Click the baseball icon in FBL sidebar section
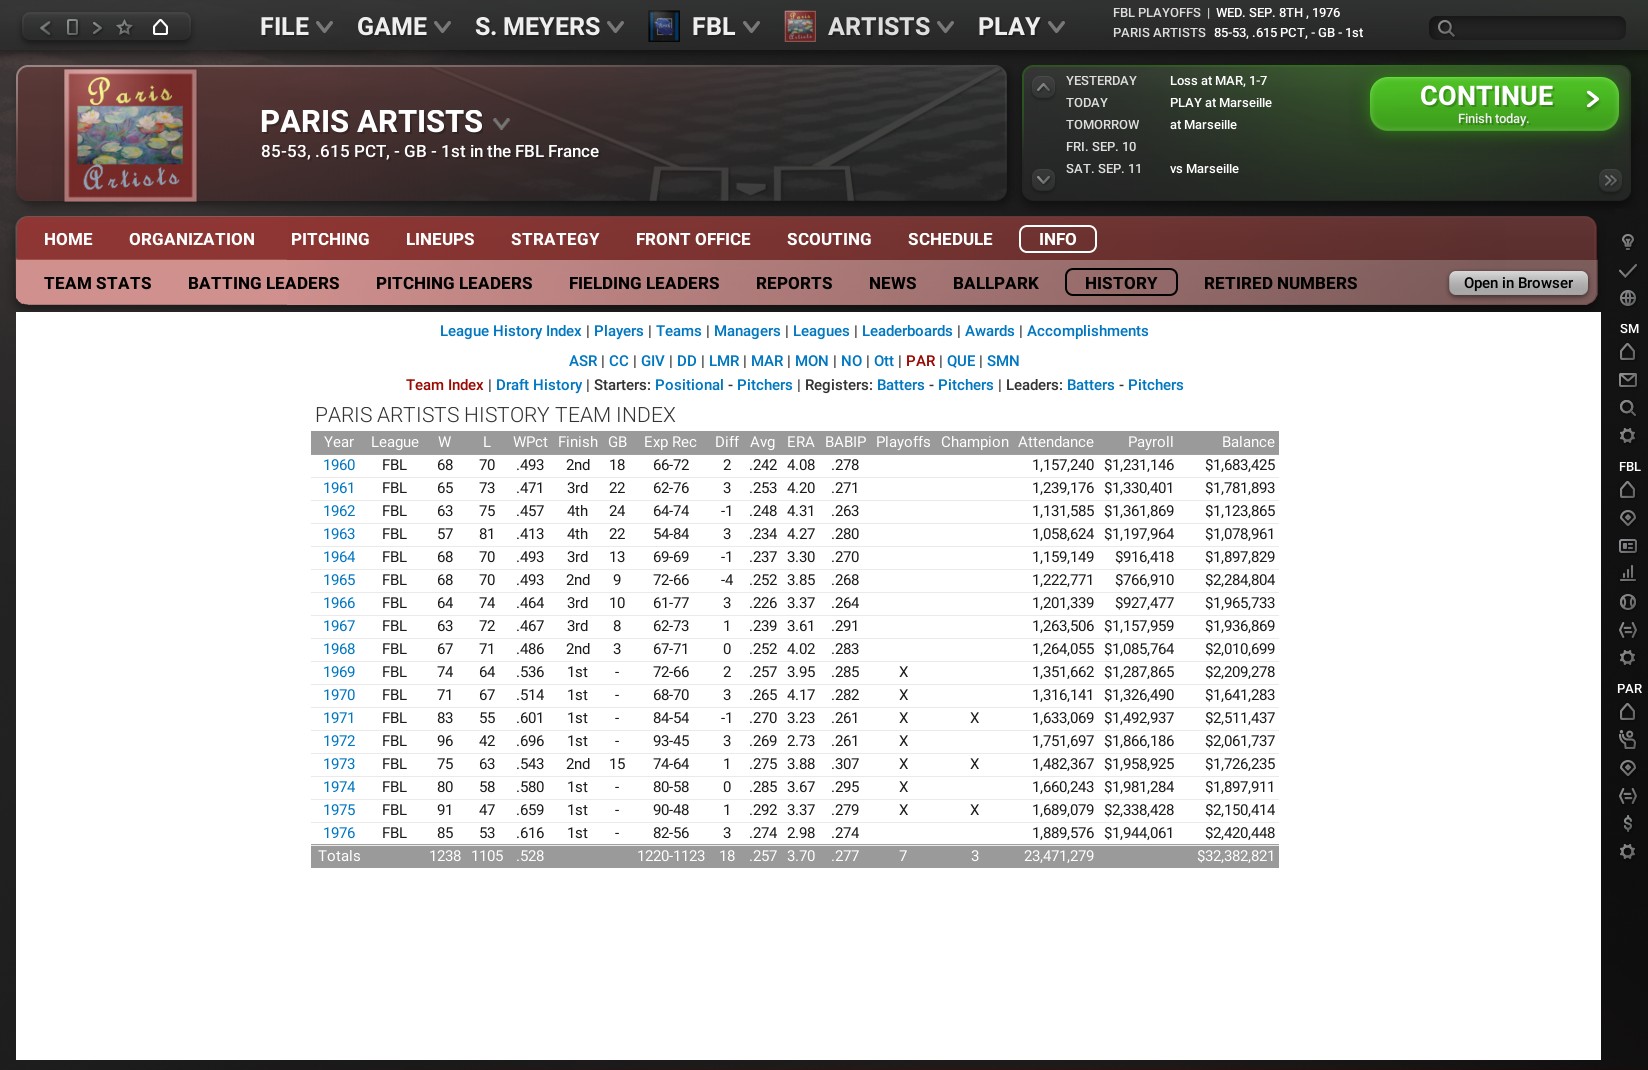The image size is (1648, 1070). coord(1627,602)
